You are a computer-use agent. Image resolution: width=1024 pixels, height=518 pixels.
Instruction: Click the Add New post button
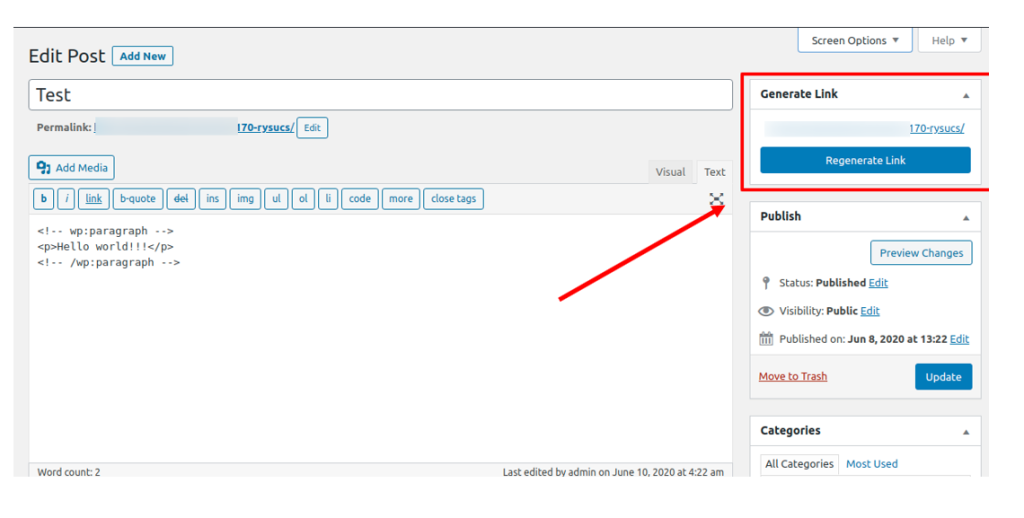click(142, 56)
